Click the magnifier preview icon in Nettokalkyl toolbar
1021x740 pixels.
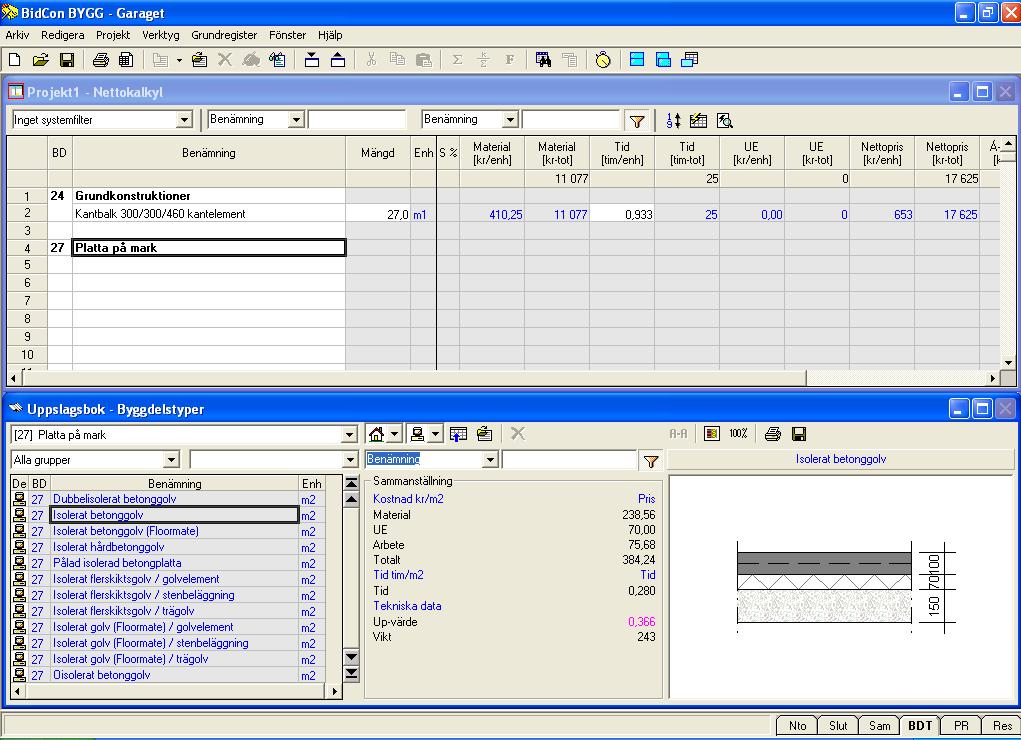point(724,121)
